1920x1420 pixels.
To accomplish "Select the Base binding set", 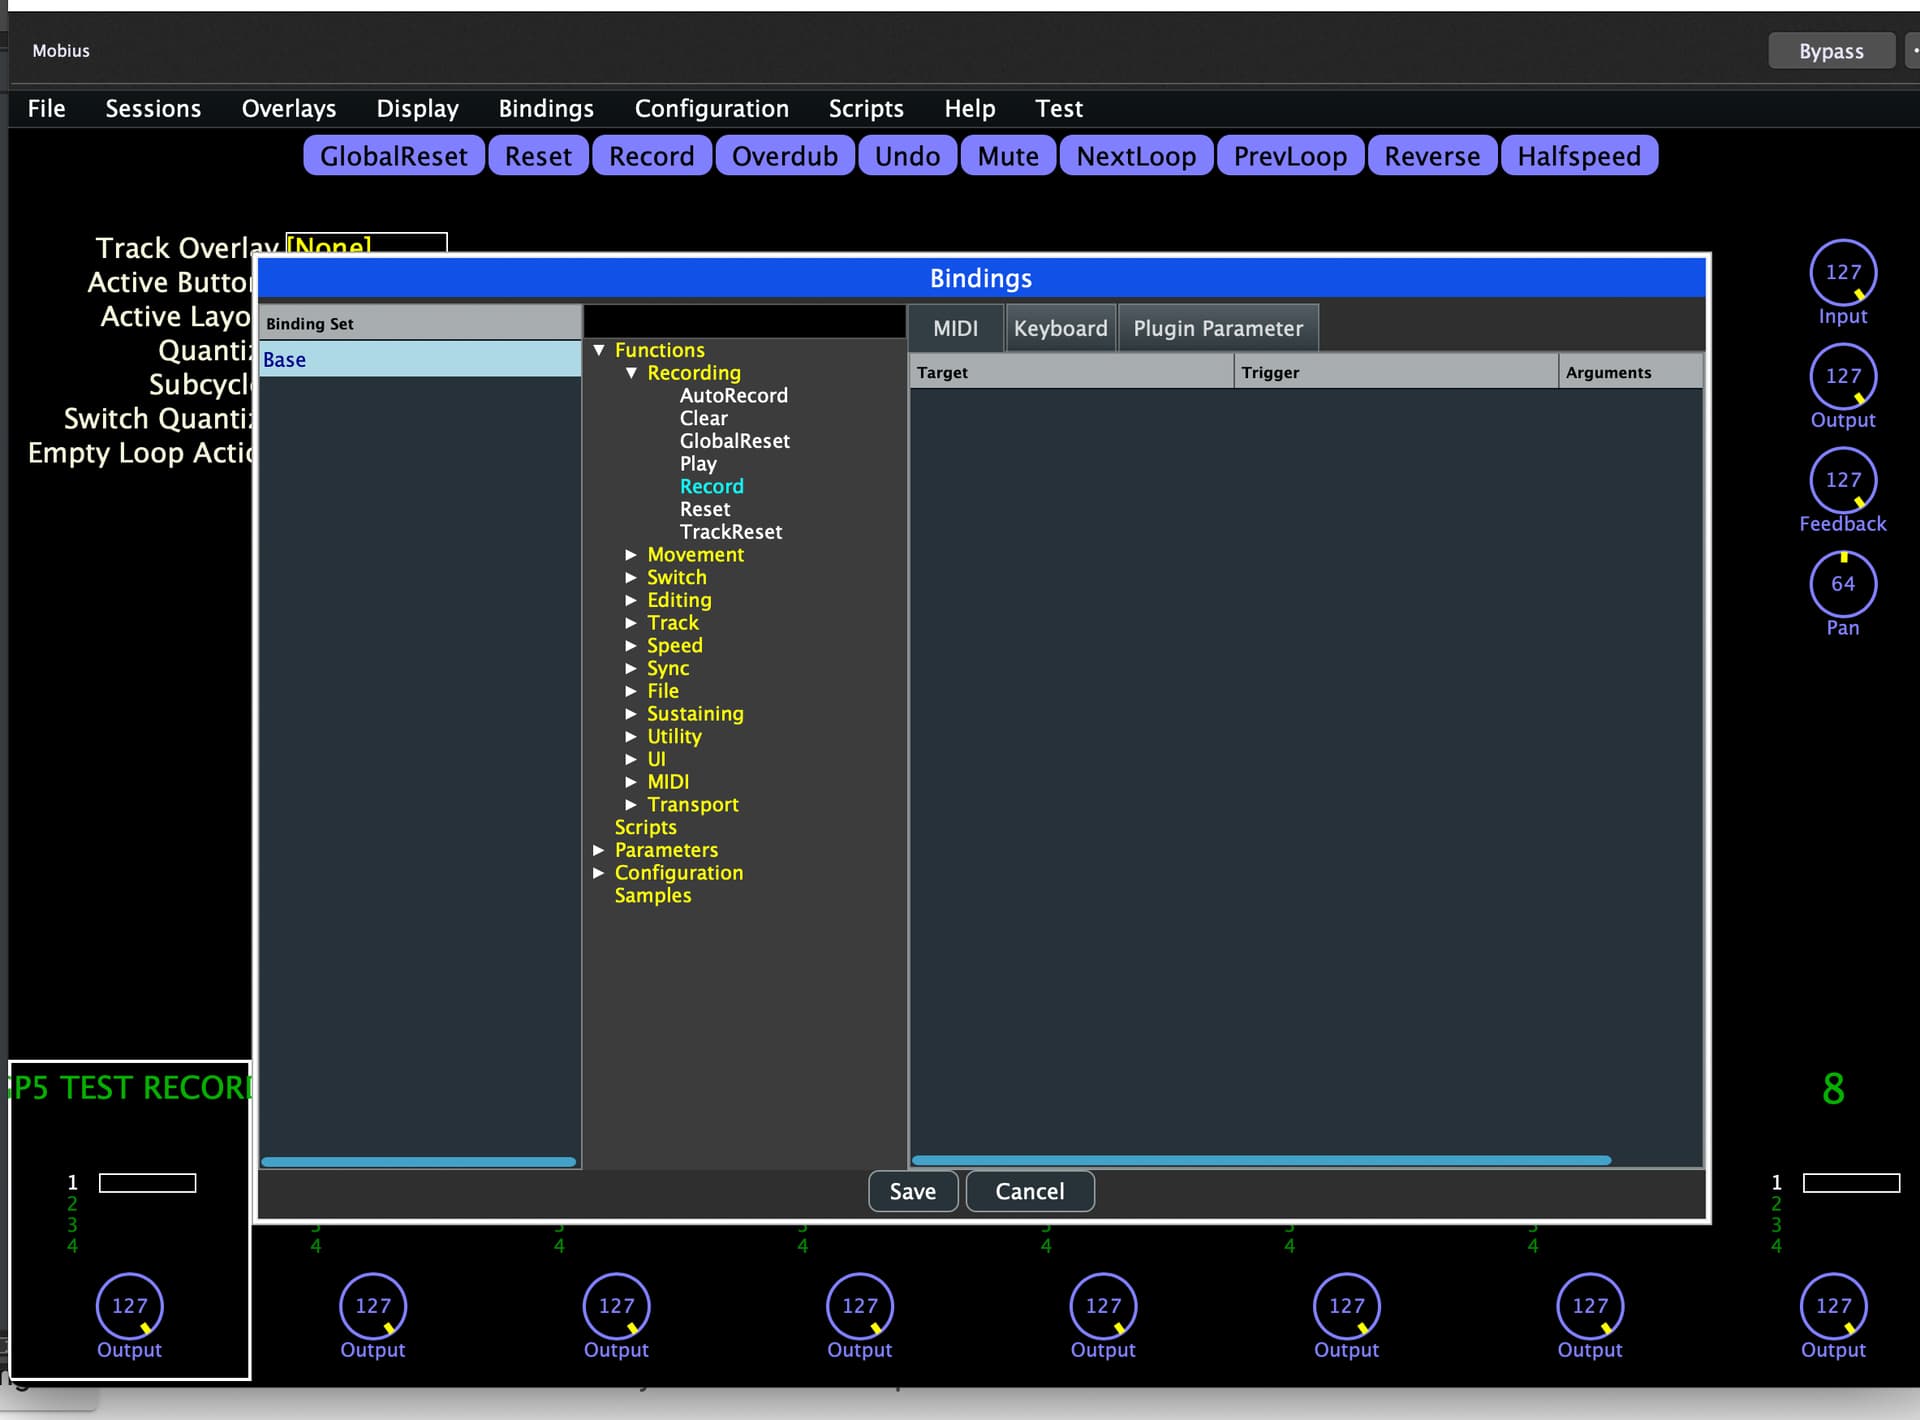I will [419, 359].
